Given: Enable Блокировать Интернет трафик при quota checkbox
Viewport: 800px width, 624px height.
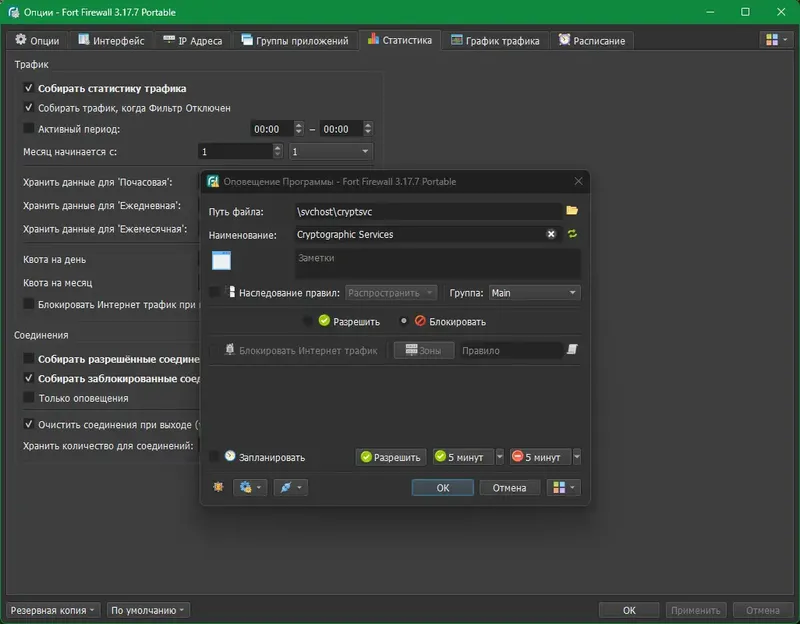Looking at the screenshot, I should (x=29, y=304).
